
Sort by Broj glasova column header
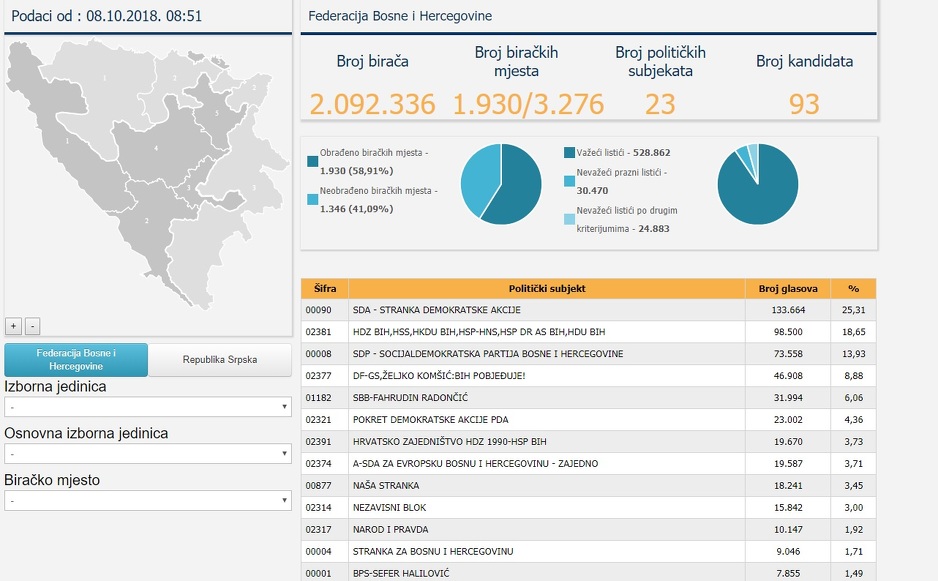(788, 289)
